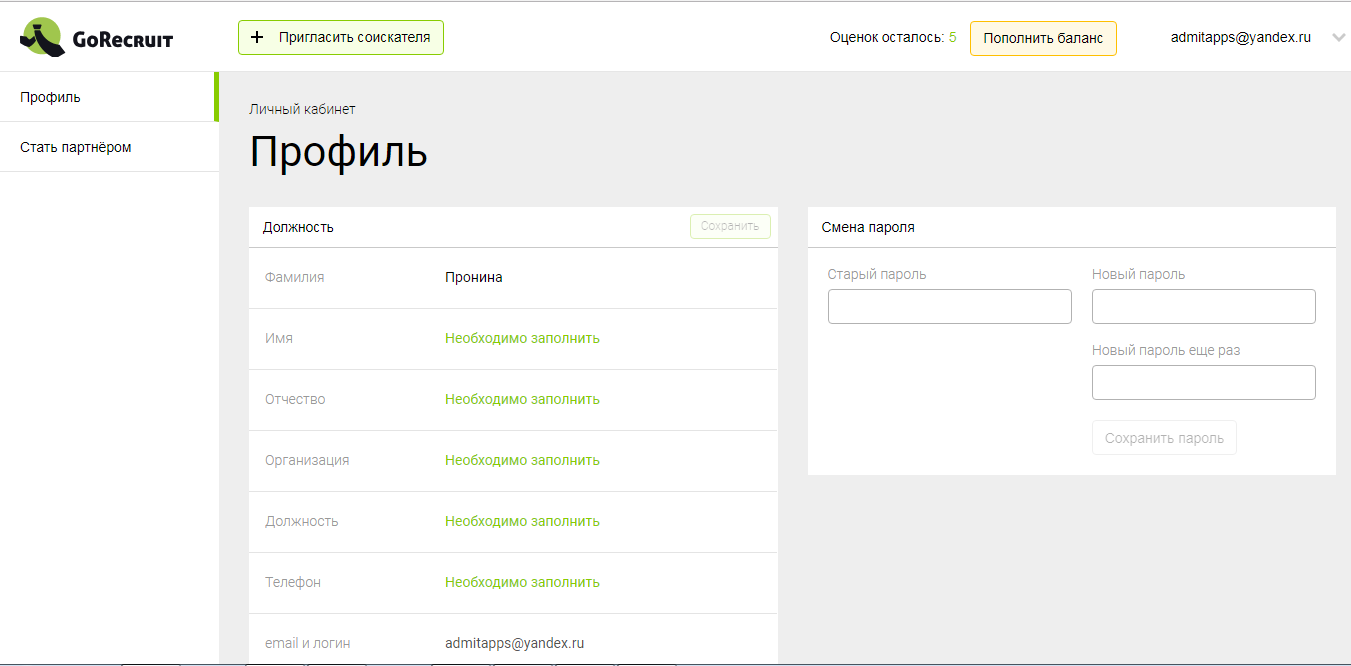
Task: Focus the Новый пароль еще раз field
Action: pos(1203,382)
